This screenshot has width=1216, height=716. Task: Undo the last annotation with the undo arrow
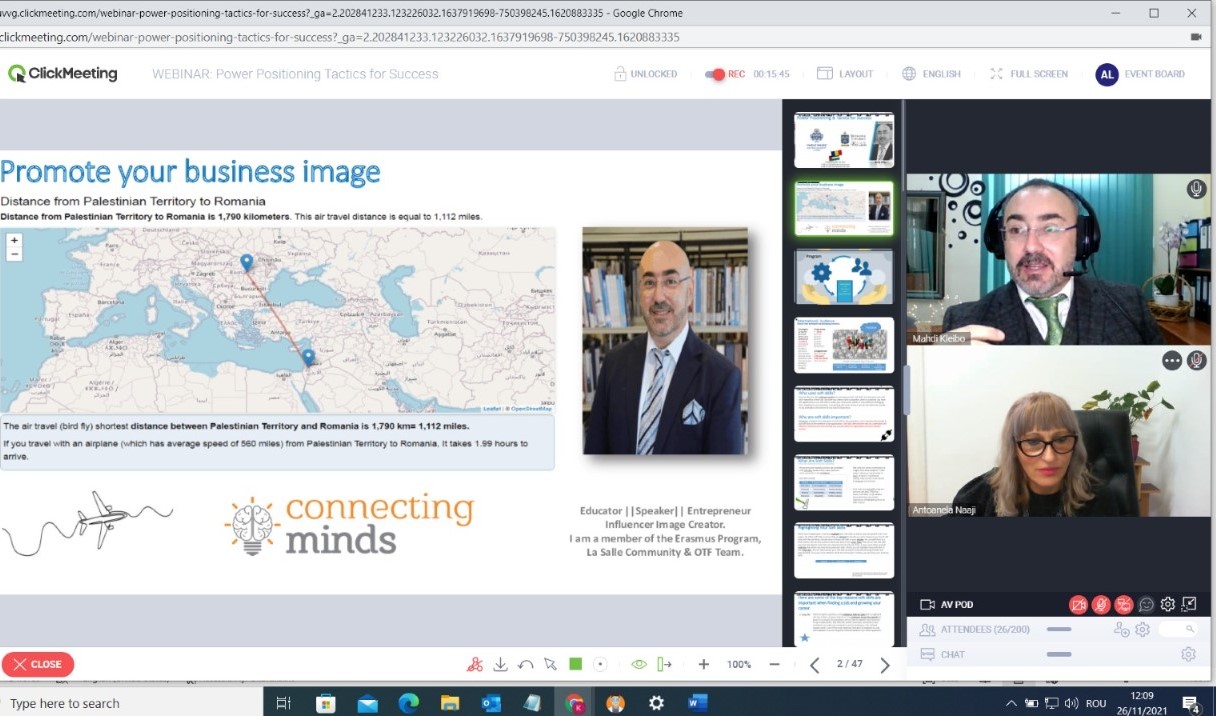pyautogui.click(x=525, y=664)
